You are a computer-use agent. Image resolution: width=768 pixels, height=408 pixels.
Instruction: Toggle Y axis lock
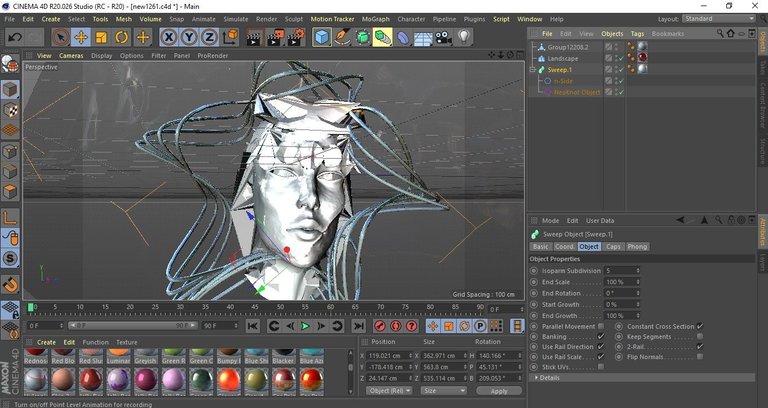click(189, 37)
